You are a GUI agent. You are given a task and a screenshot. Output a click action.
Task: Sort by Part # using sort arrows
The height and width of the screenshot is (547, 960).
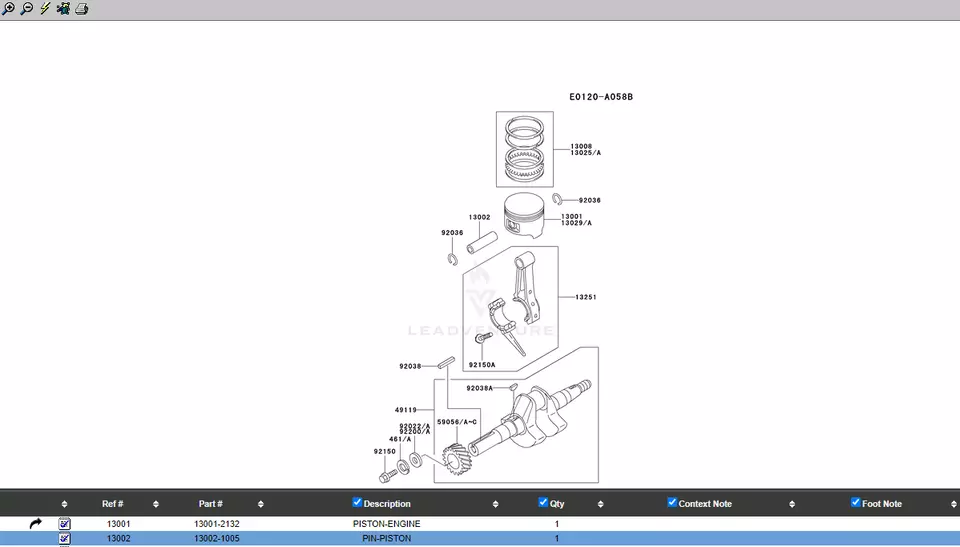tap(261, 504)
